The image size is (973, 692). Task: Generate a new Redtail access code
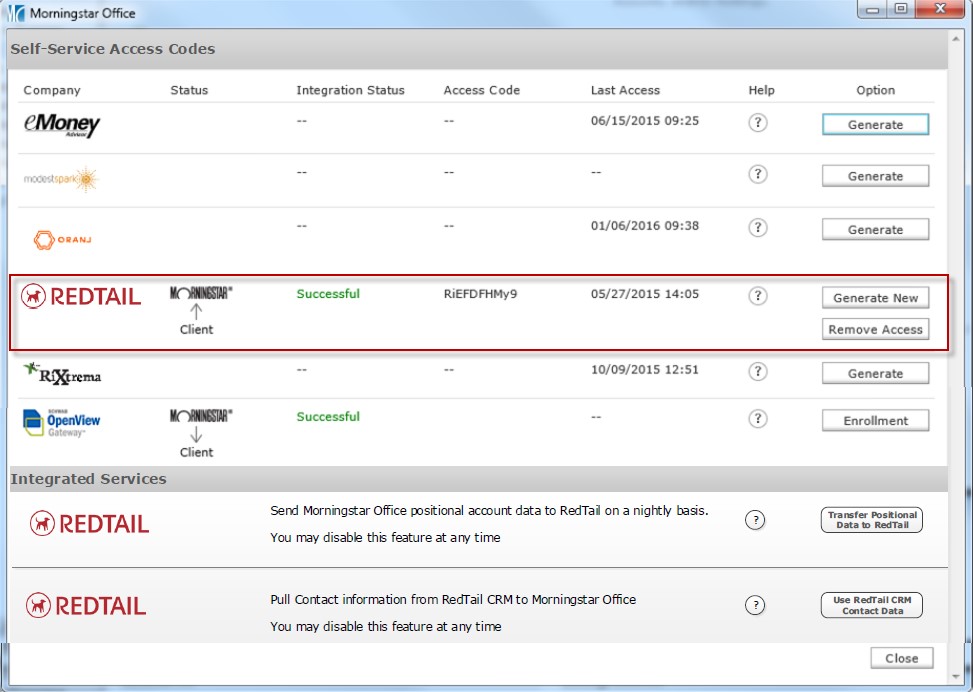click(875, 298)
